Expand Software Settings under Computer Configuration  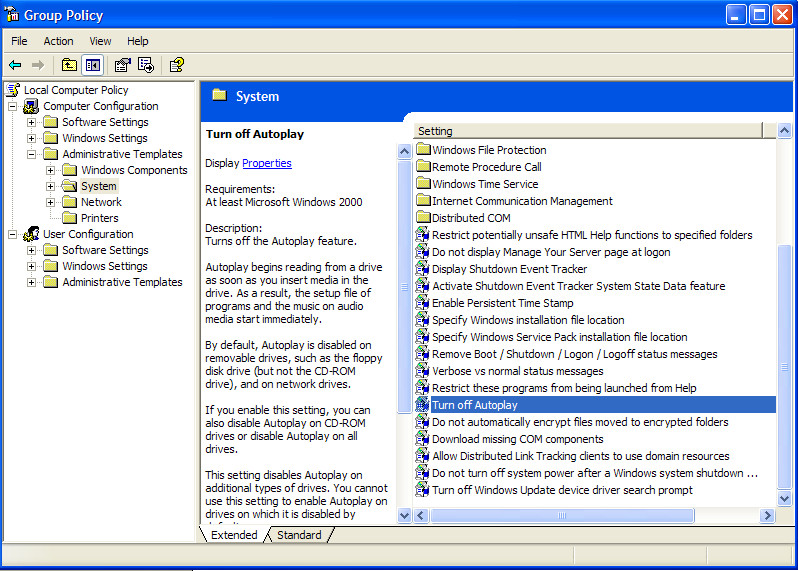click(32, 122)
